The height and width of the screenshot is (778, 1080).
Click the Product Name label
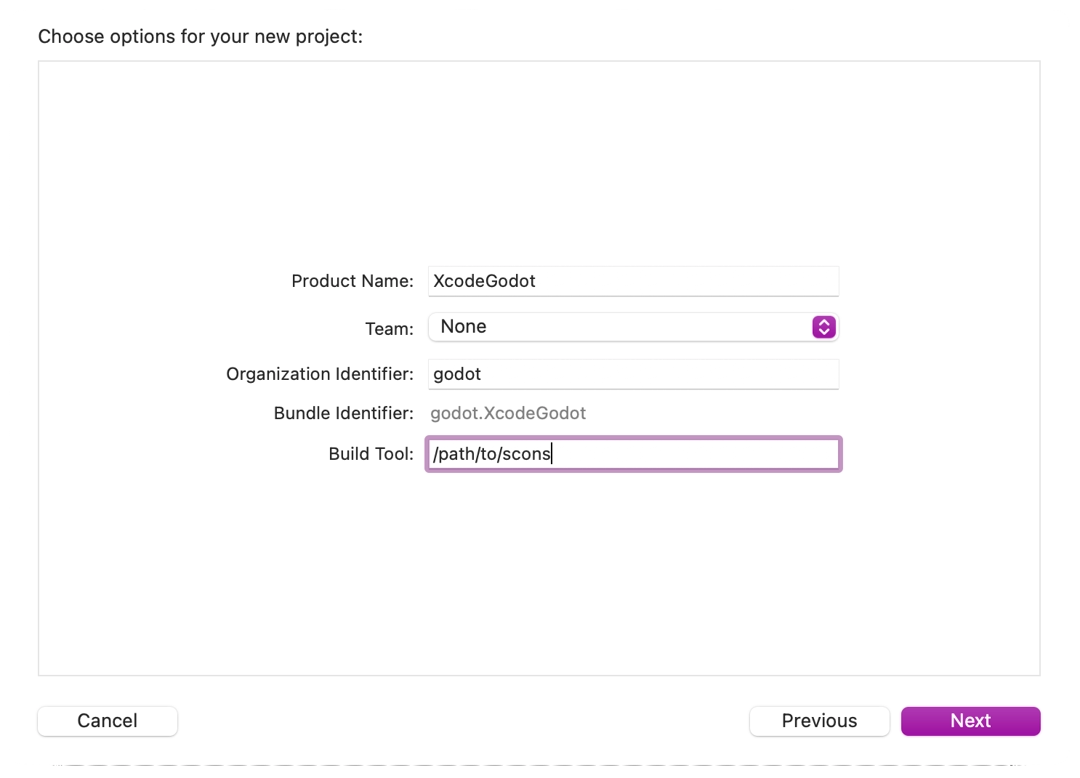pos(352,281)
